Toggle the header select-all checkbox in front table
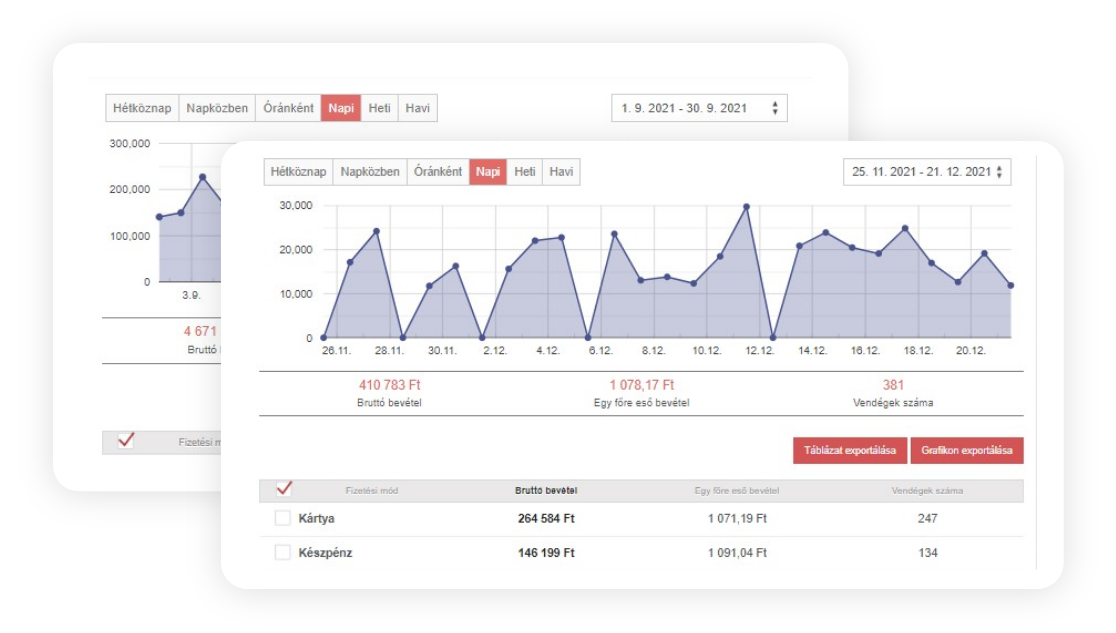 click(283, 489)
